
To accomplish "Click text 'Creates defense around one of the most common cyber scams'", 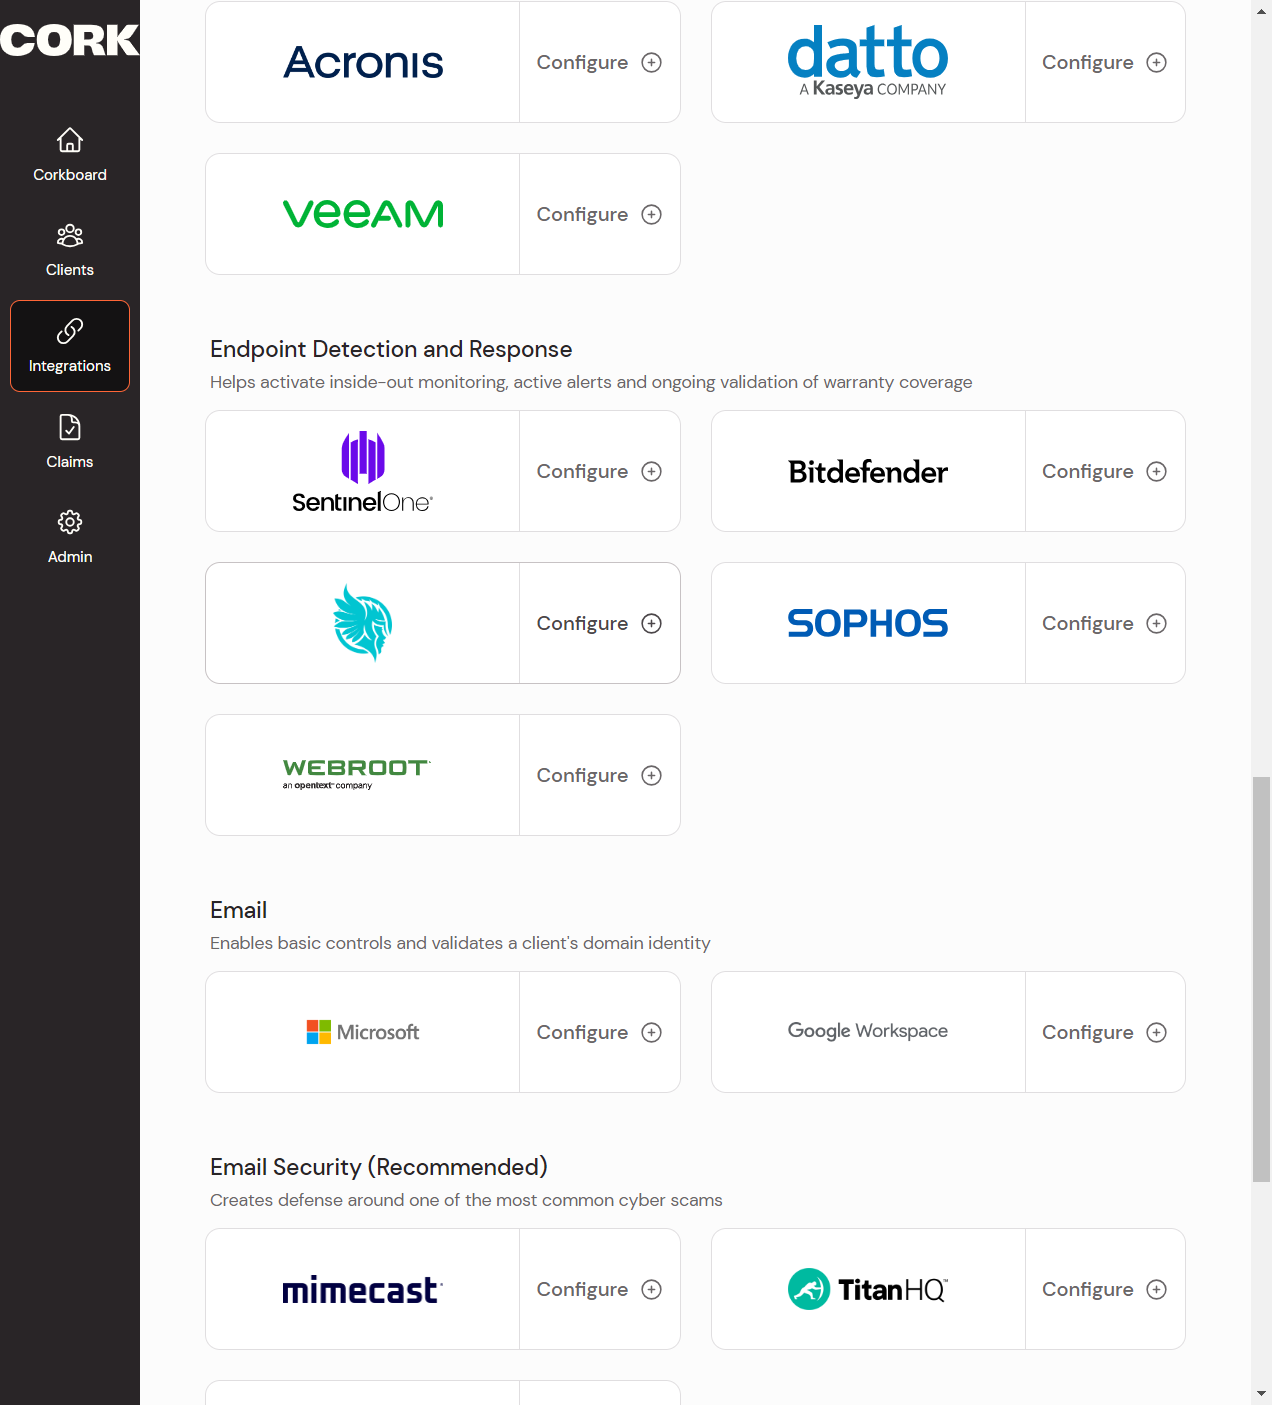I will [466, 1200].
